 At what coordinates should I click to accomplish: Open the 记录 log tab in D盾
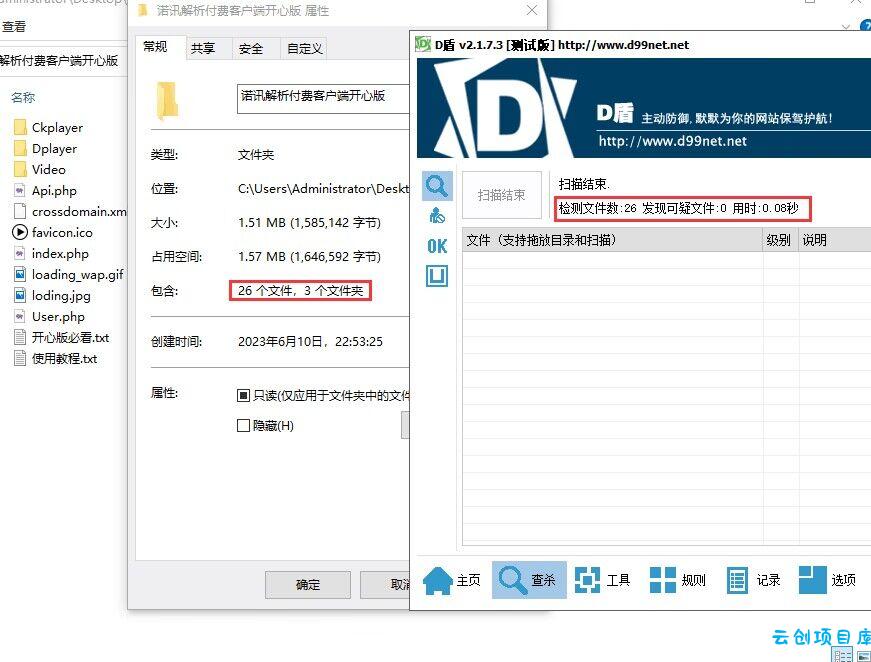[x=753, y=580]
